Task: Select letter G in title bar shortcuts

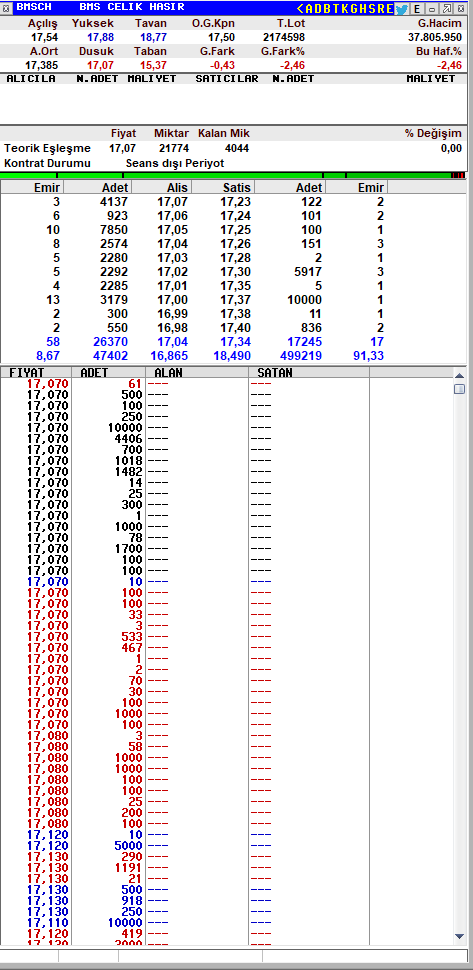Action: pos(354,9)
